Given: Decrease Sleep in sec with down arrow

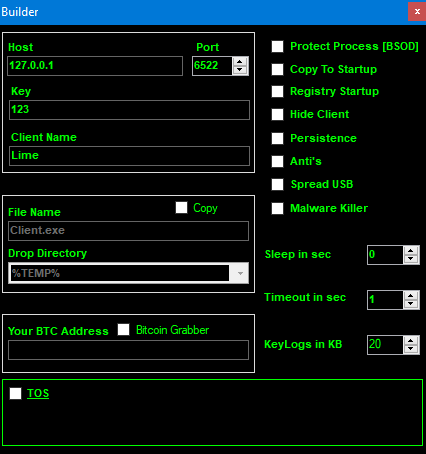Looking at the screenshot, I should pyautogui.click(x=411, y=259).
